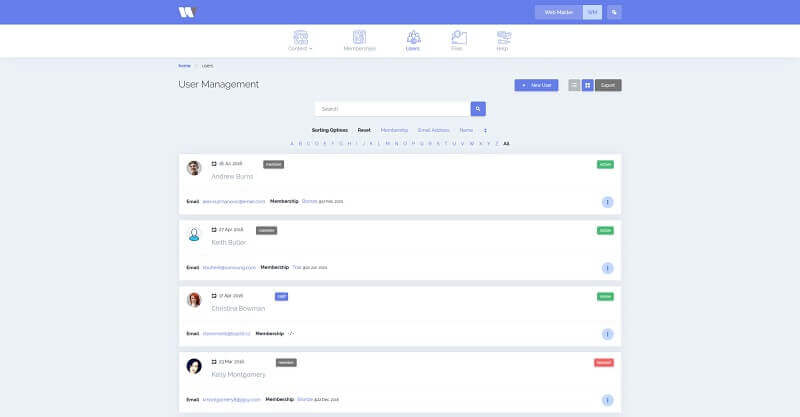Click red status badge on Kelly Montgomery card
Screen dimensions: 800x417
pyautogui.click(x=604, y=363)
